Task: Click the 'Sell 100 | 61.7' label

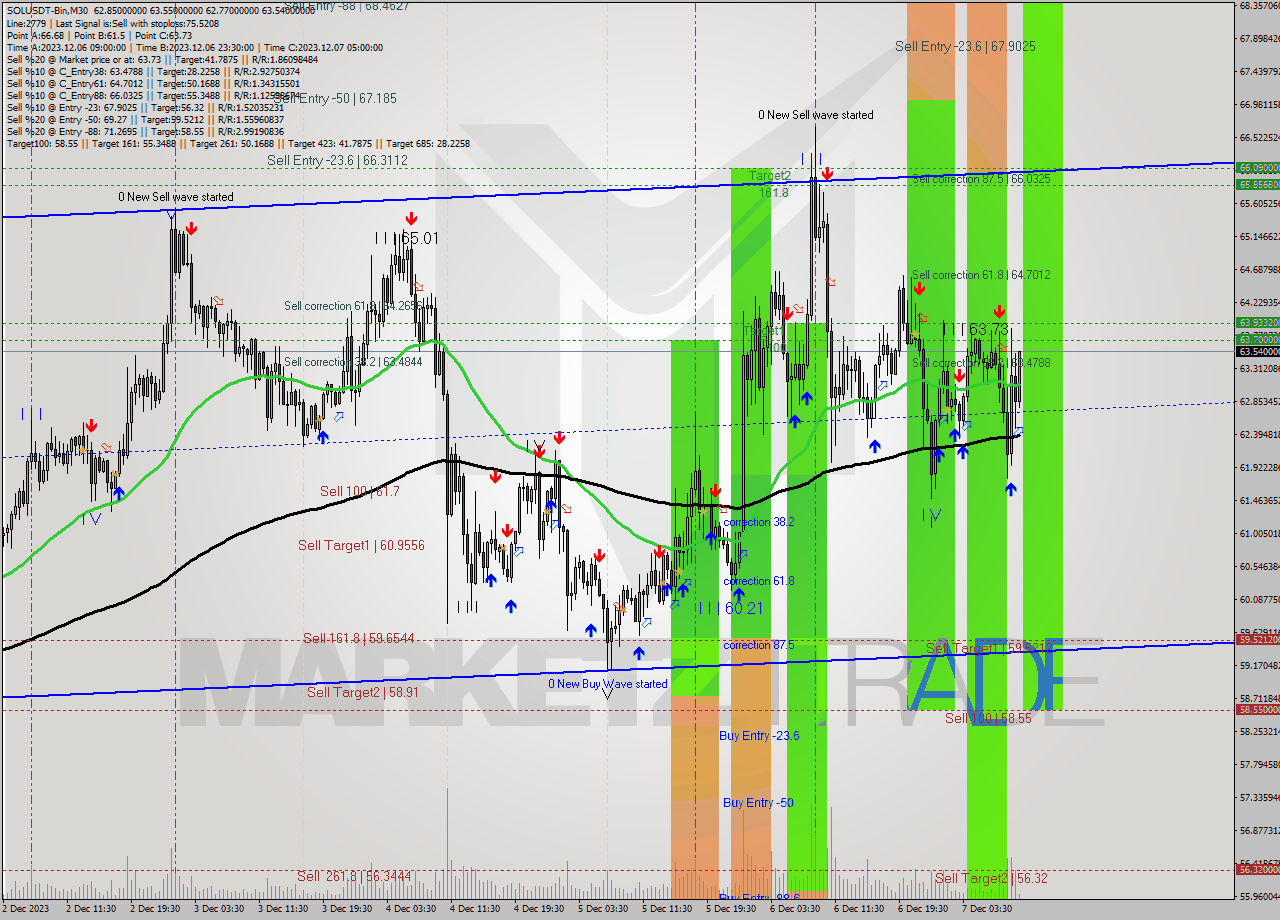Action: (x=360, y=491)
